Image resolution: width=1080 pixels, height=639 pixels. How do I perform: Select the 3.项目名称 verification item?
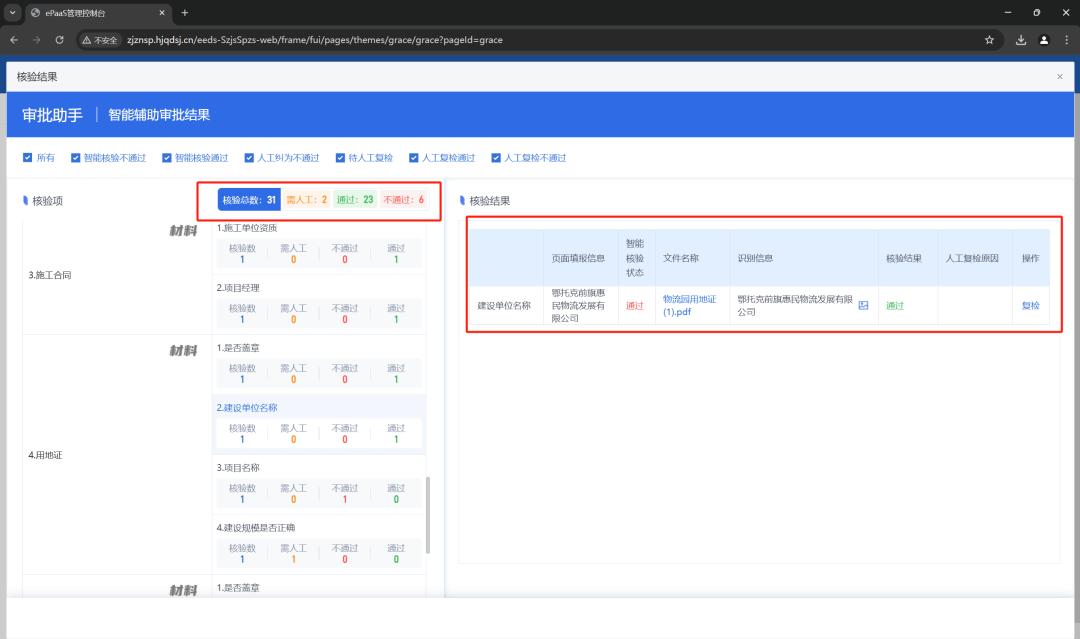239,468
